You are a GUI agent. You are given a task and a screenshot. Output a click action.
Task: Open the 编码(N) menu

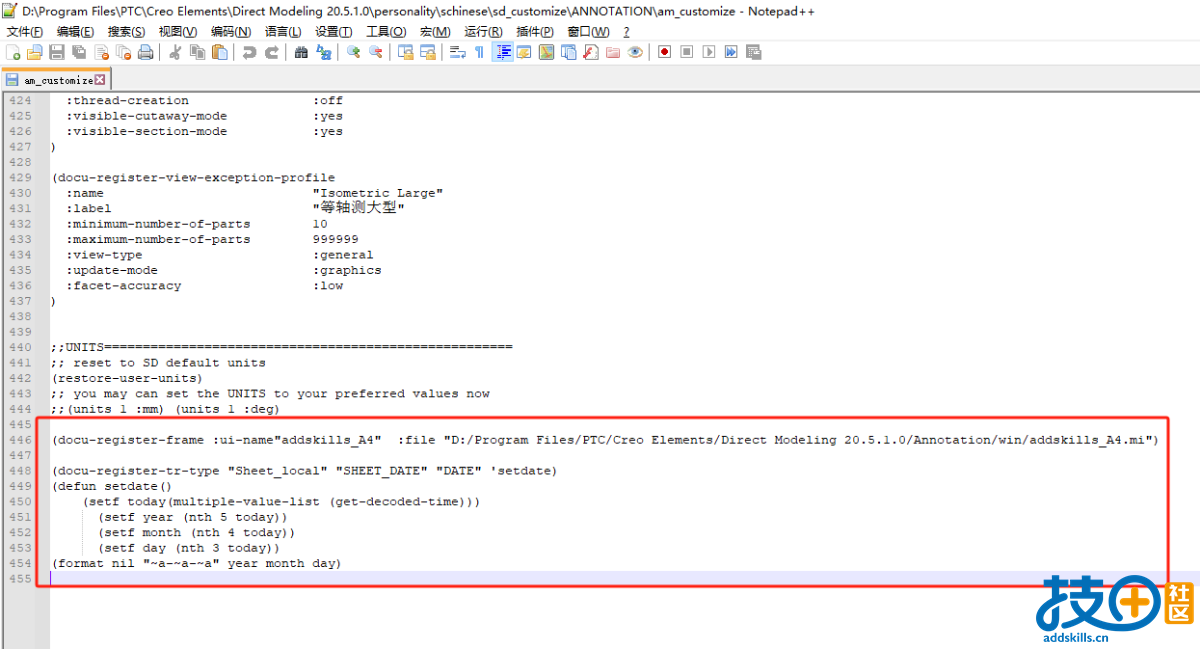click(231, 32)
